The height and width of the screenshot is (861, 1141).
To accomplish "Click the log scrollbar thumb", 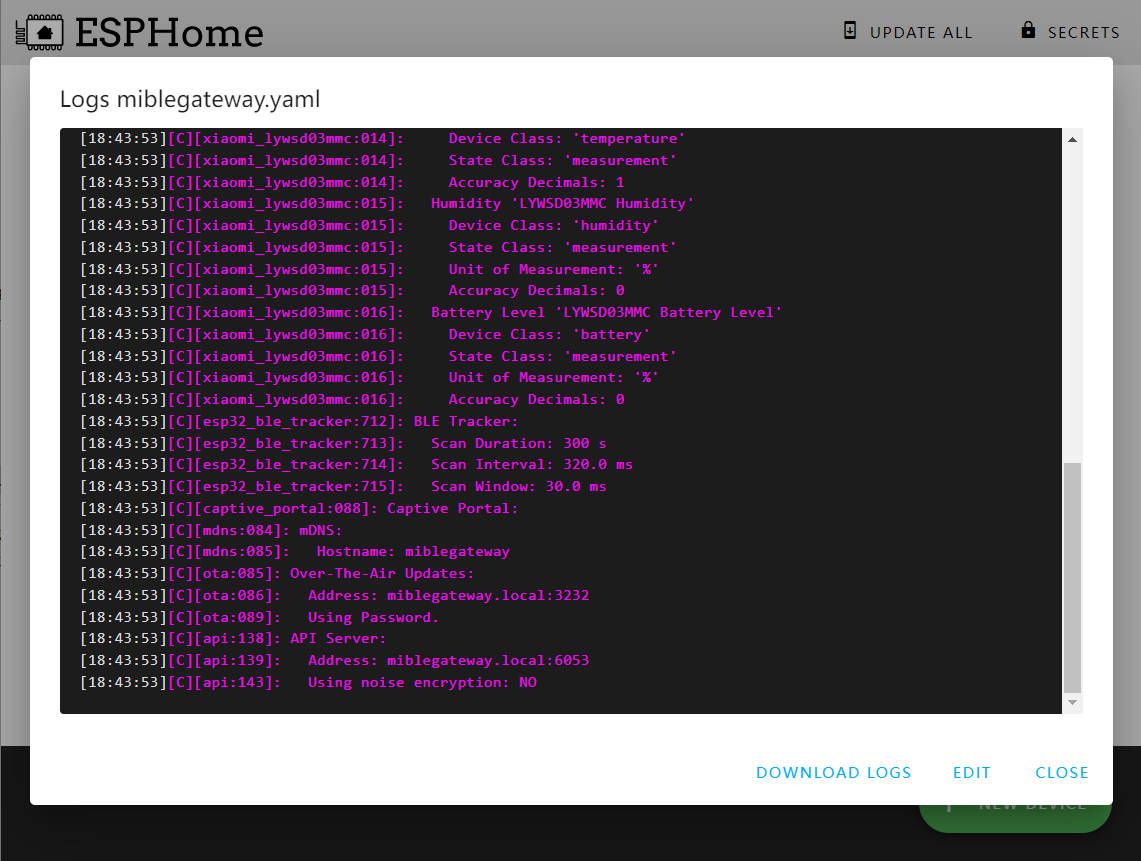I will click(x=1072, y=578).
